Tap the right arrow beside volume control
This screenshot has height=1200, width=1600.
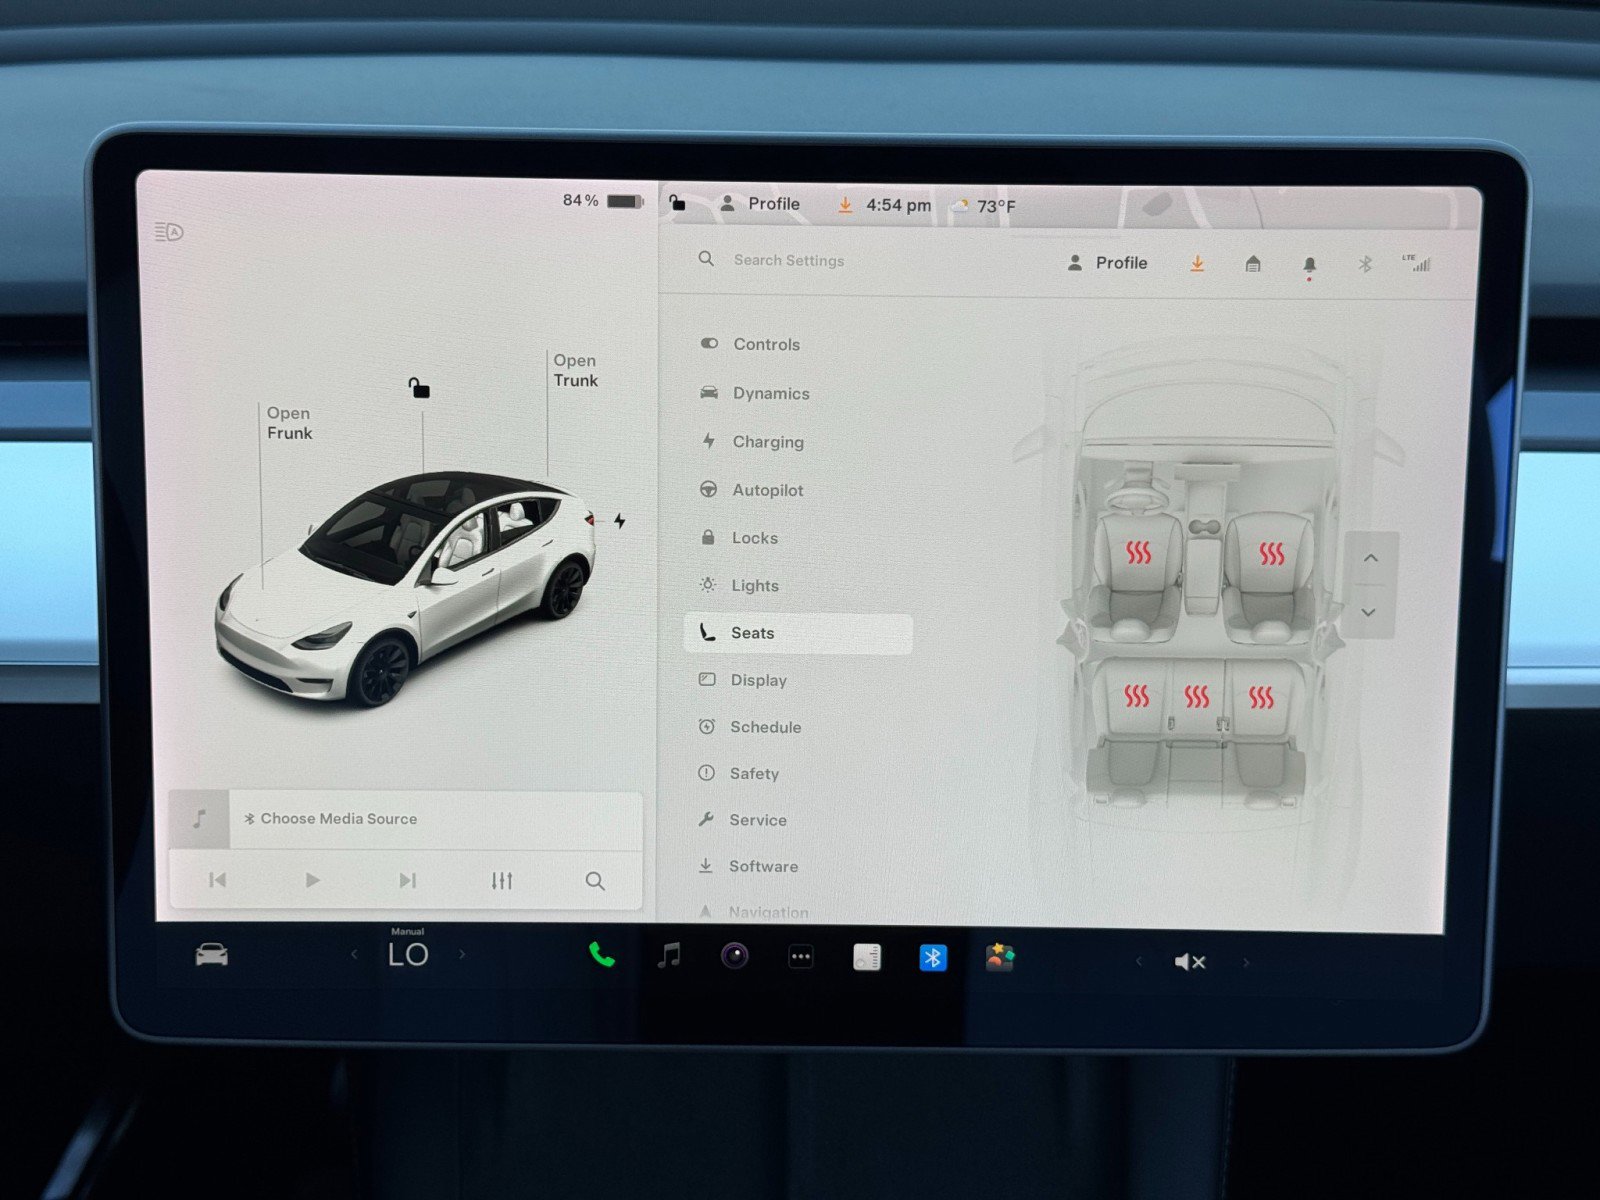click(x=1246, y=961)
